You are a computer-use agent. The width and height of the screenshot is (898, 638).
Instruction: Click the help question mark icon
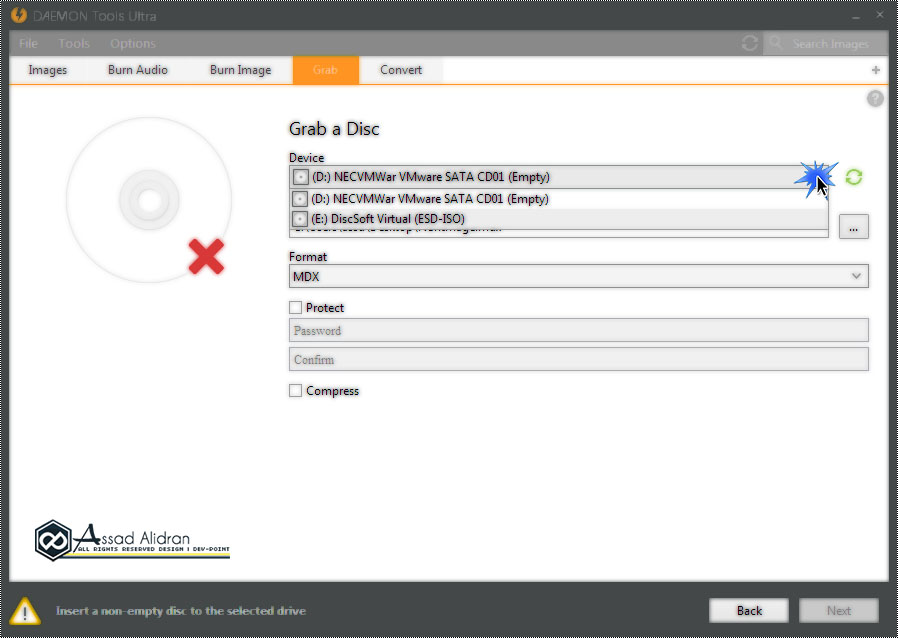coord(875,99)
